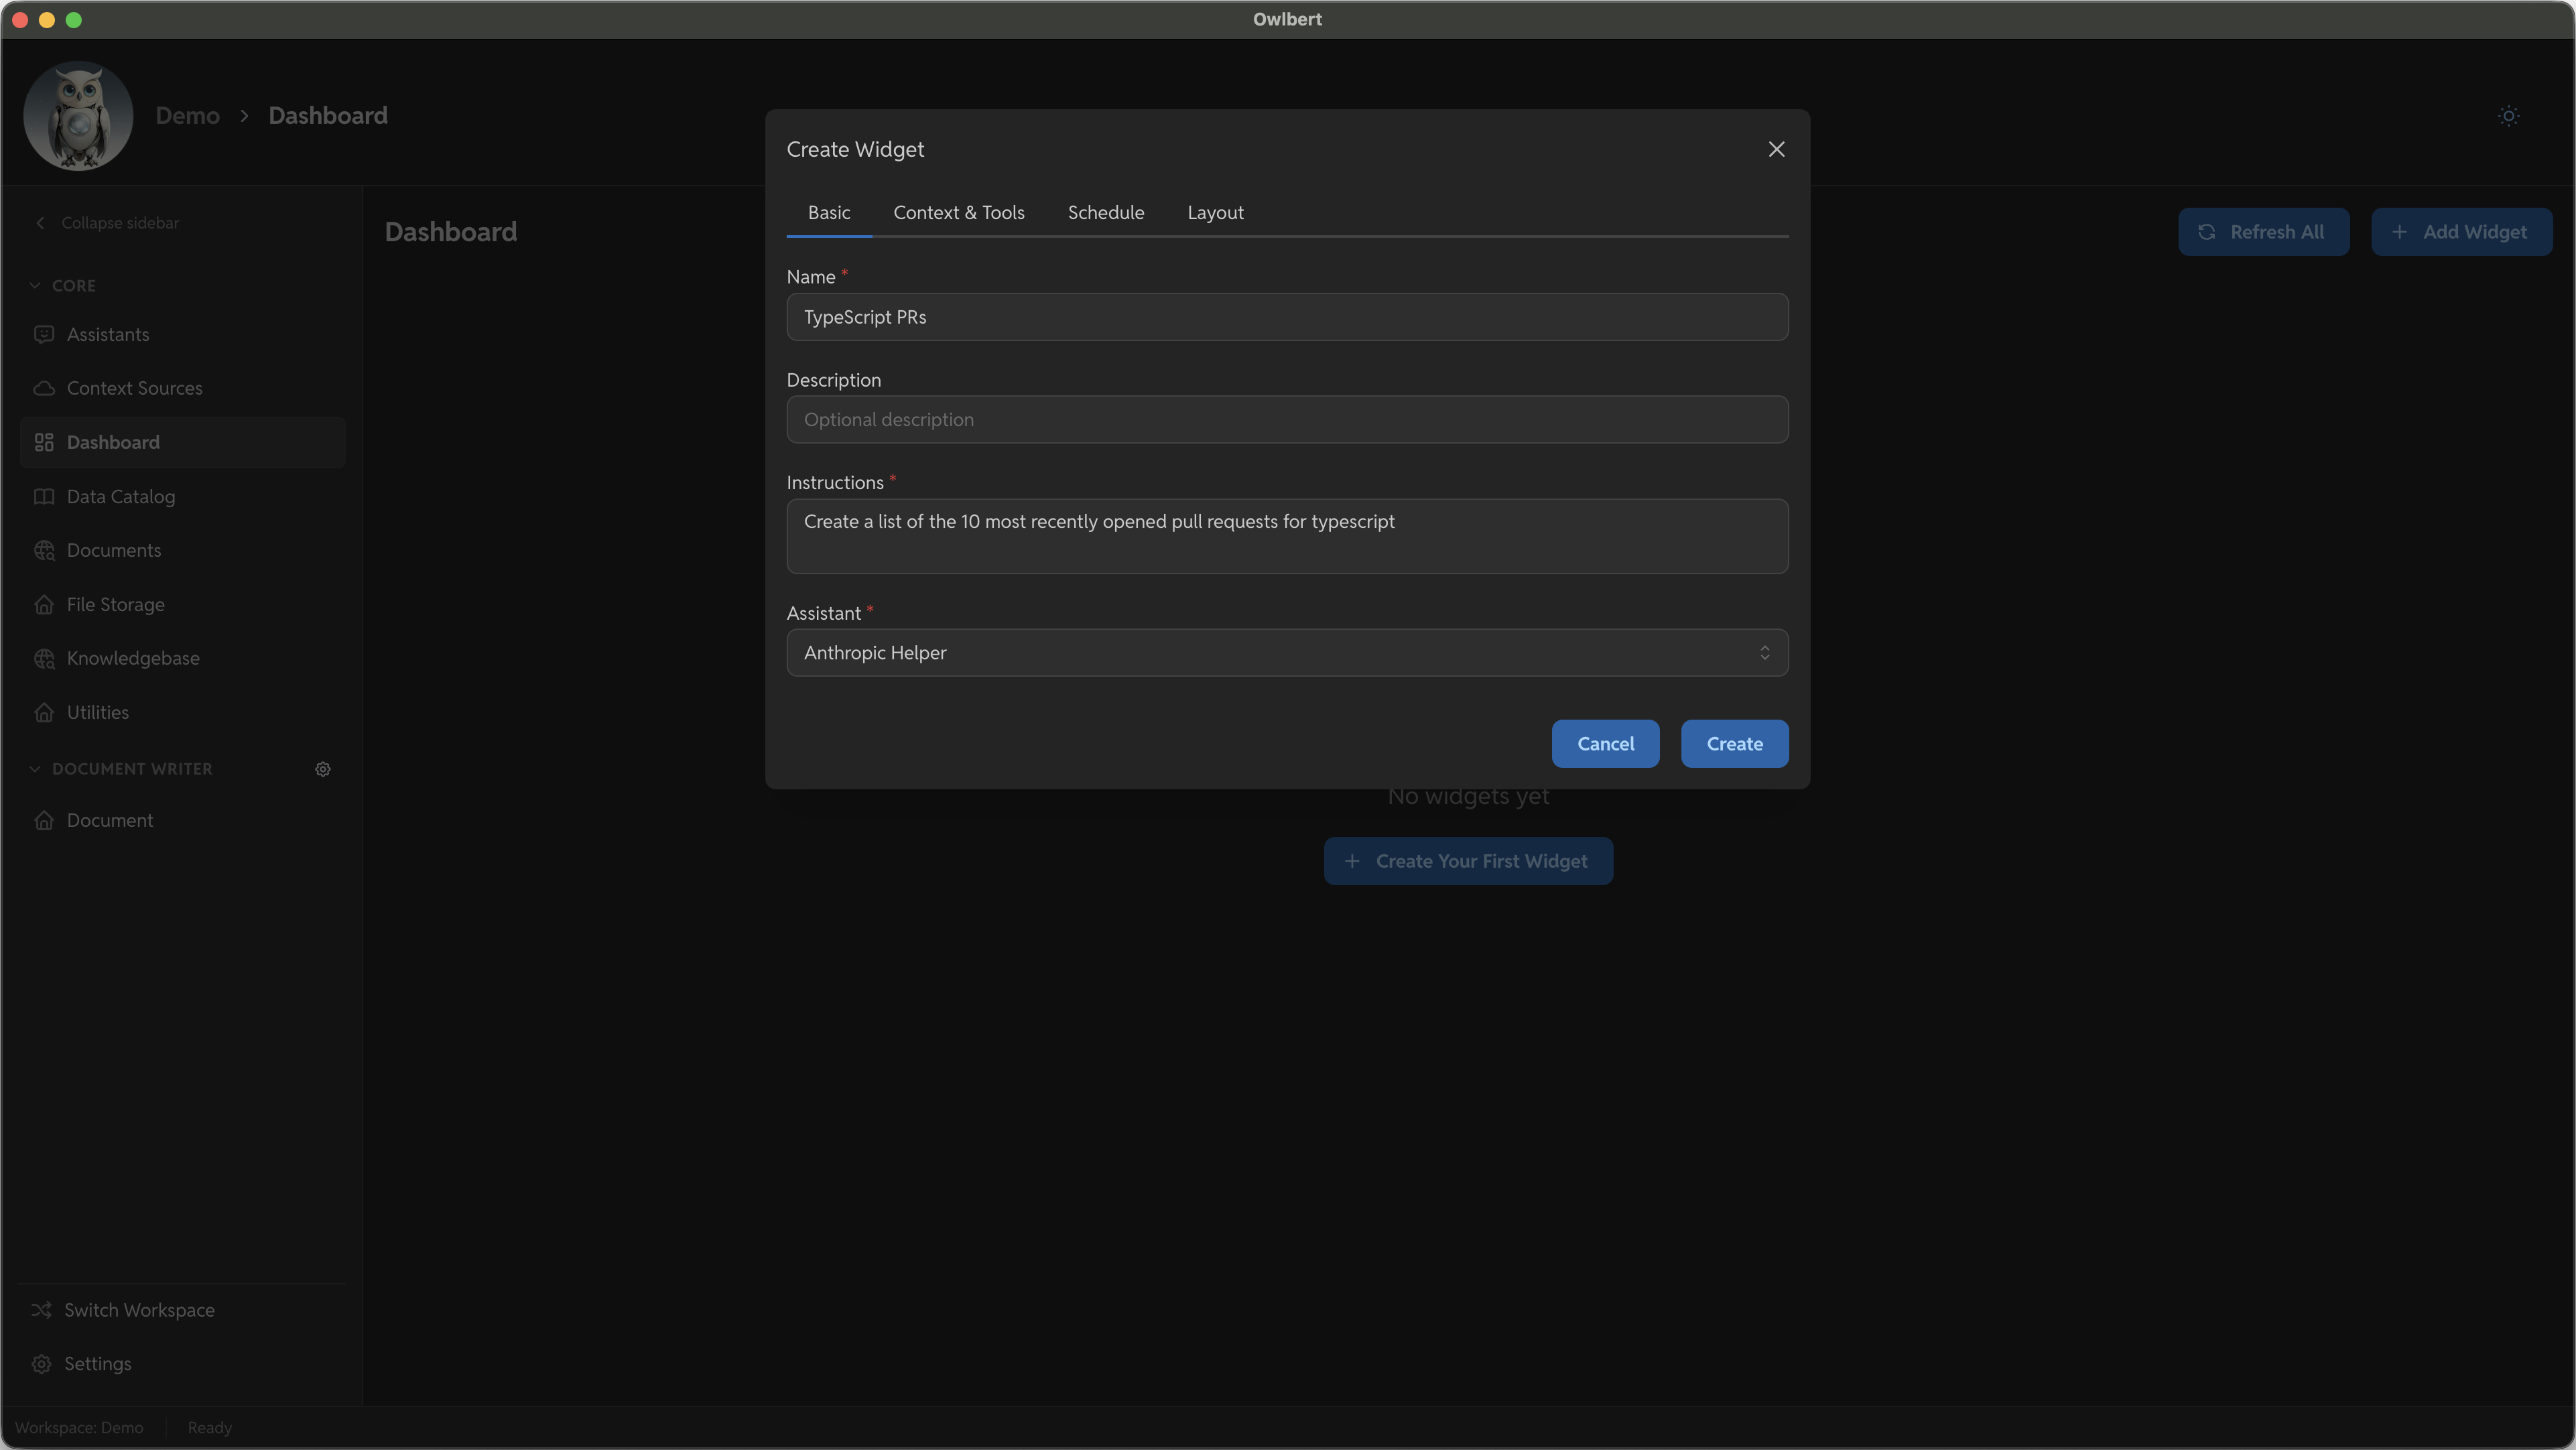The image size is (2576, 1450).
Task: Collapse the CORE section
Action: [x=36, y=285]
